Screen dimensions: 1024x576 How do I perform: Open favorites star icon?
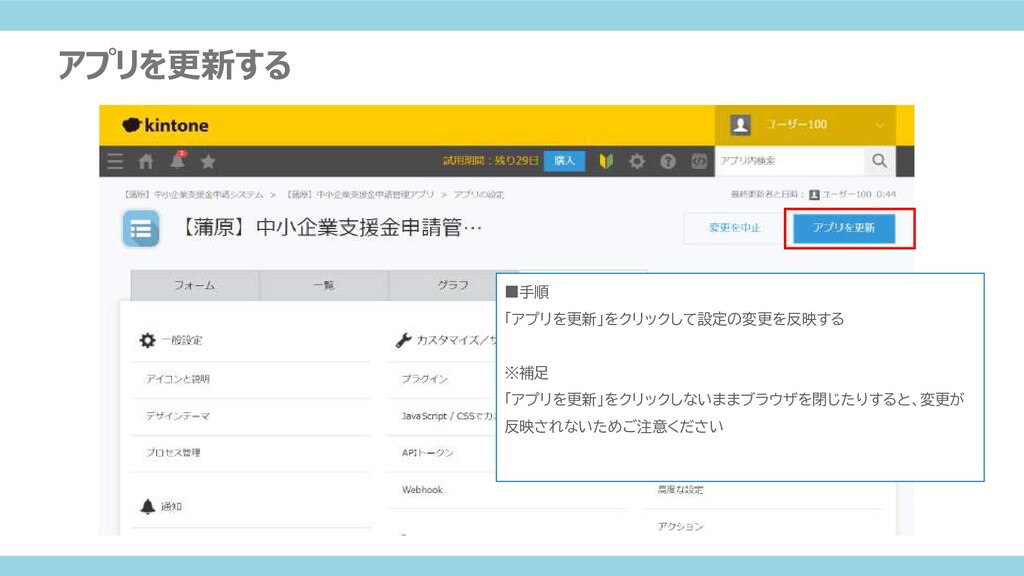[x=208, y=161]
